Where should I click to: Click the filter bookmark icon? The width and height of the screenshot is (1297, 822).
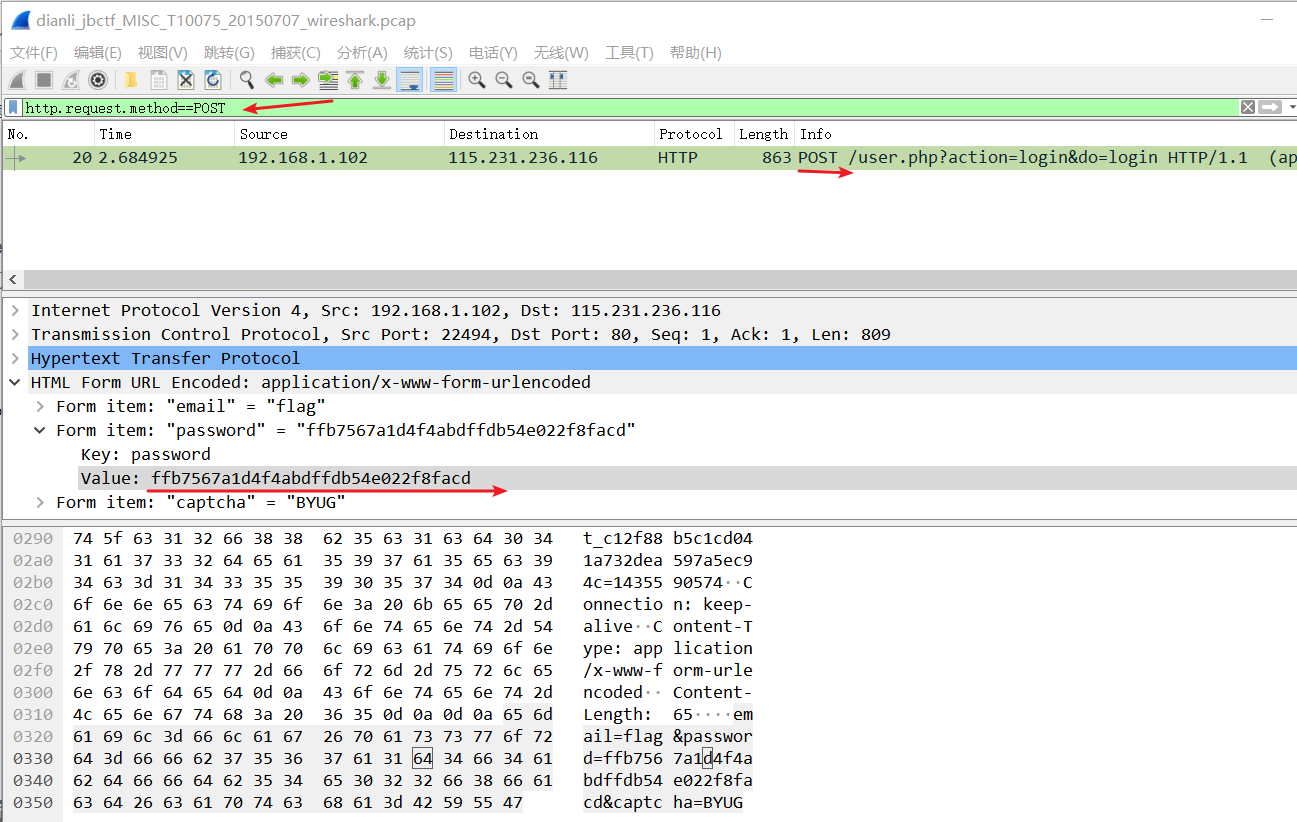14,106
